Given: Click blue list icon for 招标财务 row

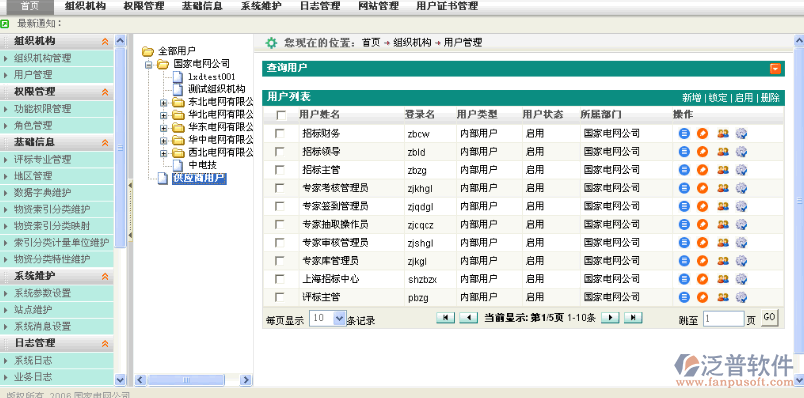Looking at the screenshot, I should (684, 133).
